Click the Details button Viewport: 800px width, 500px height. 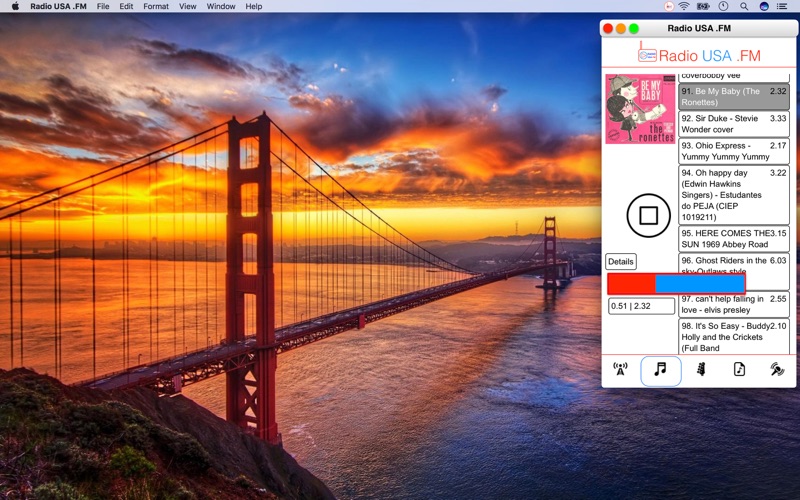pyautogui.click(x=621, y=261)
